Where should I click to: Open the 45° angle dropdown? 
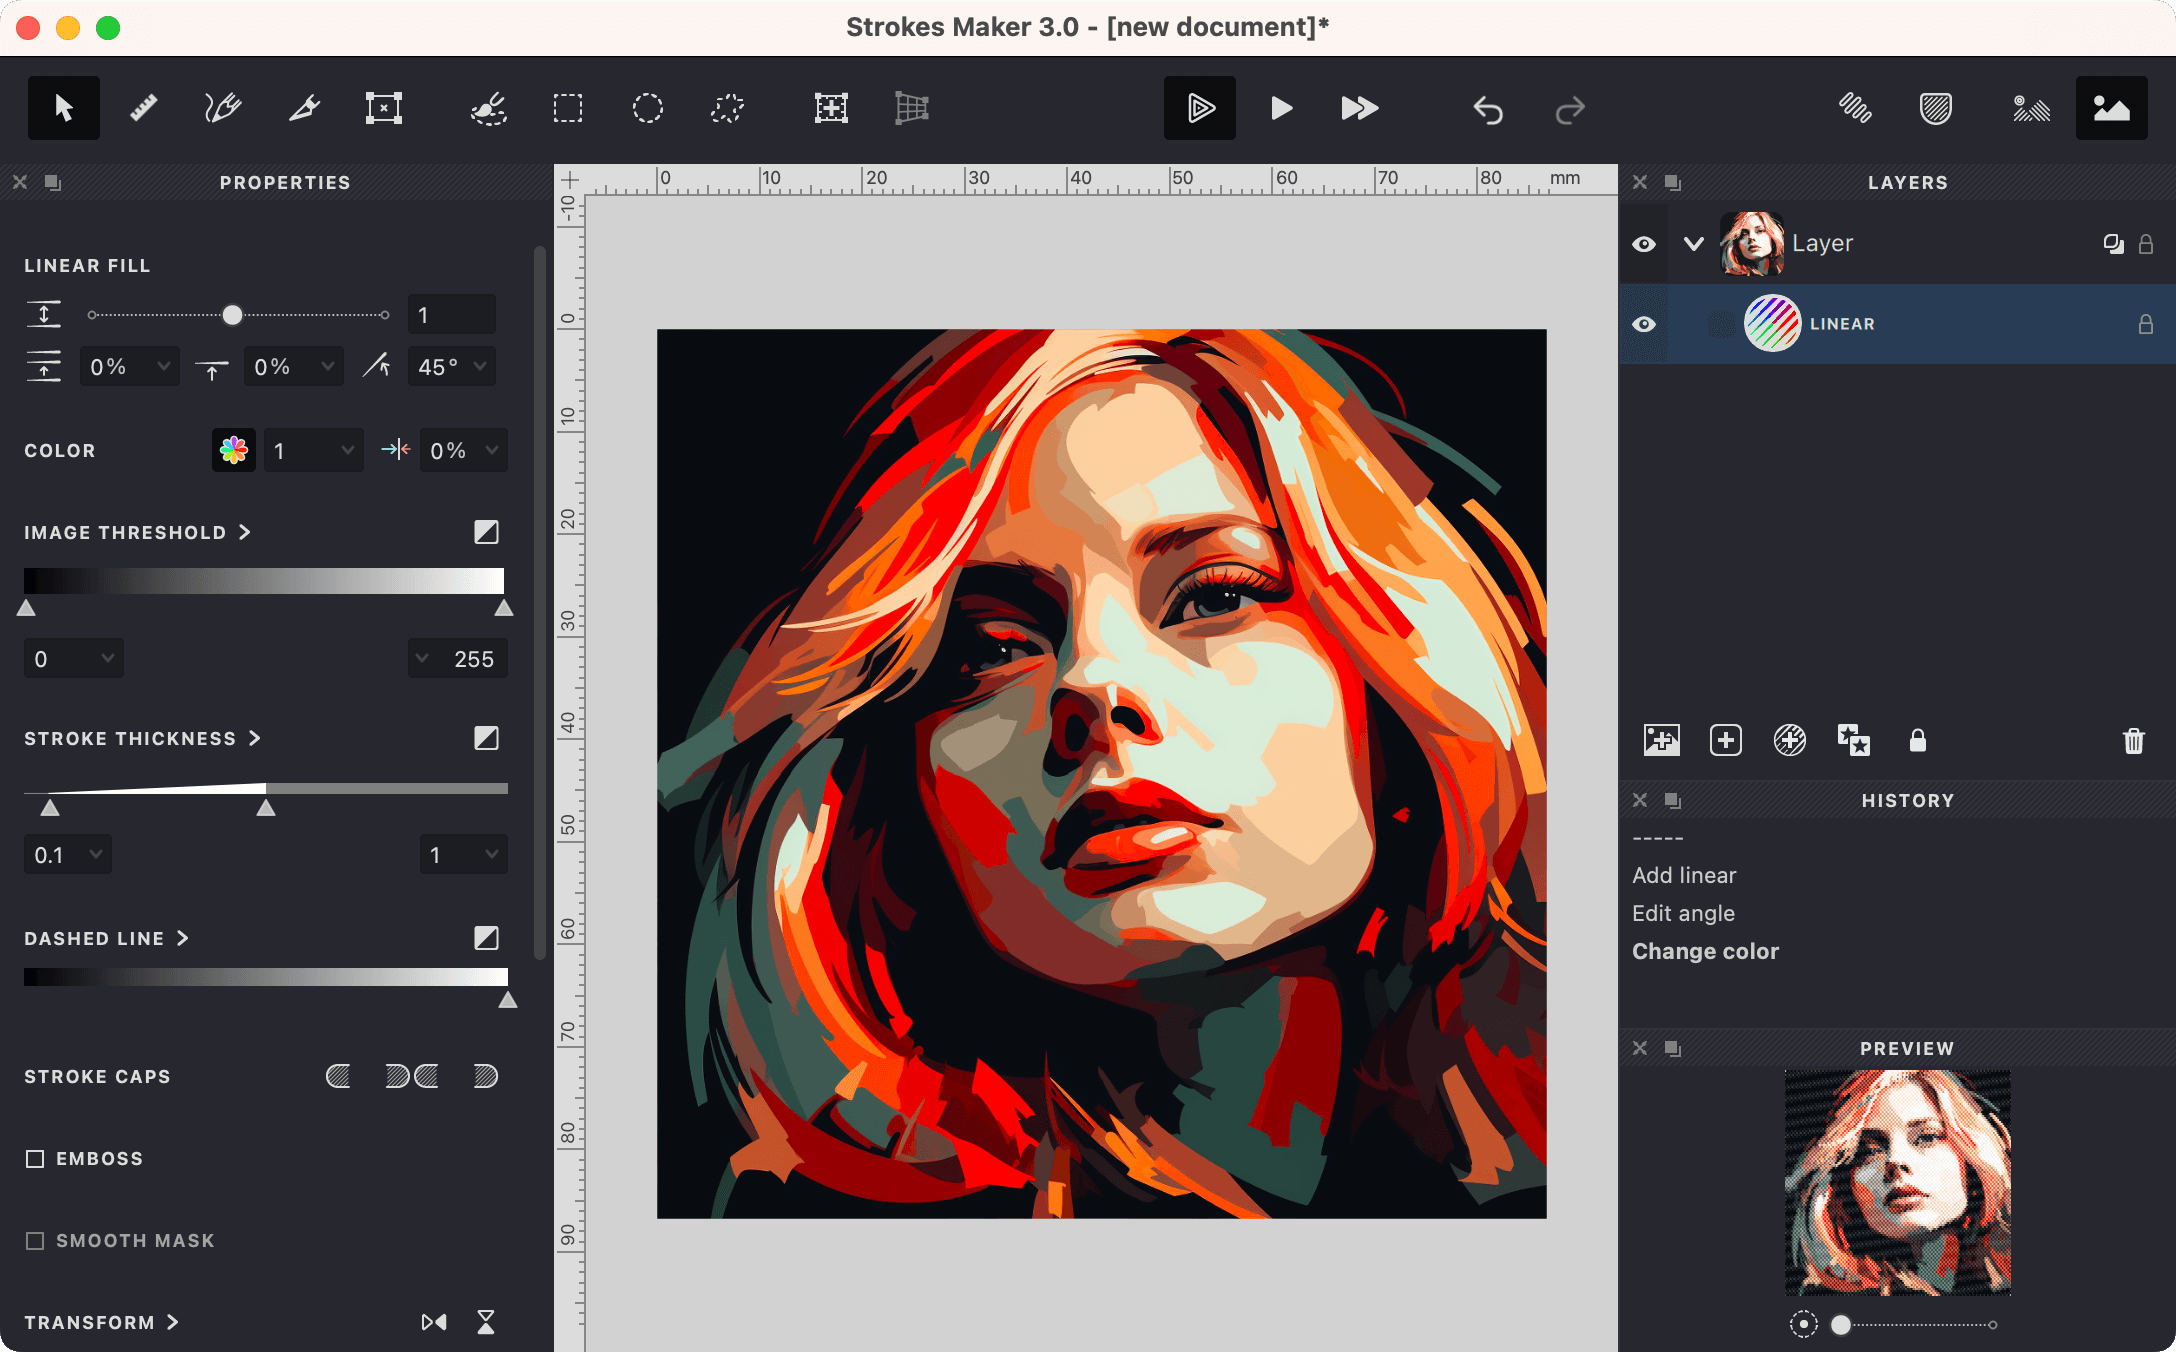452,367
